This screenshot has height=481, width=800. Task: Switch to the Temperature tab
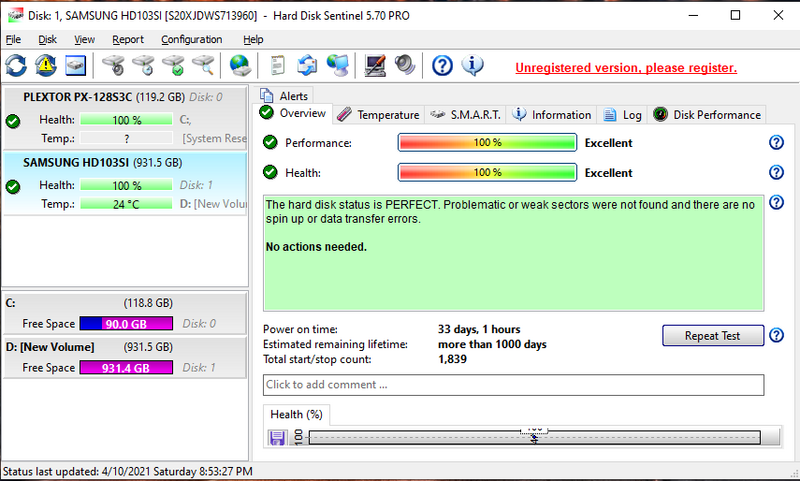coord(379,115)
